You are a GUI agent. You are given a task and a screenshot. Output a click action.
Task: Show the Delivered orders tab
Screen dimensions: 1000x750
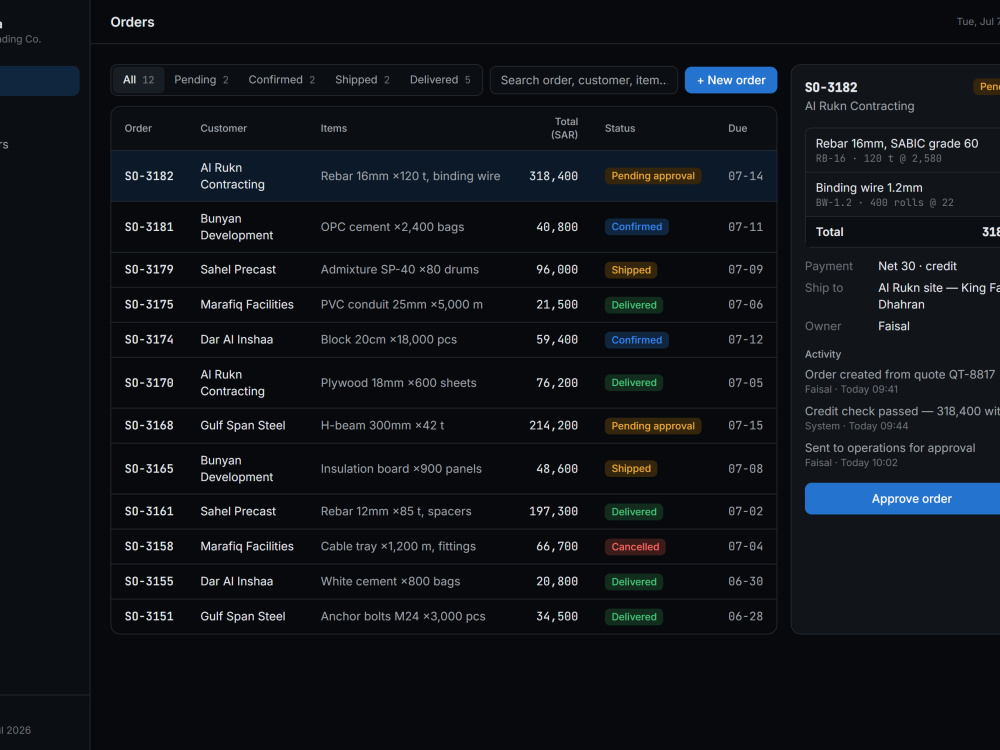tap(440, 80)
